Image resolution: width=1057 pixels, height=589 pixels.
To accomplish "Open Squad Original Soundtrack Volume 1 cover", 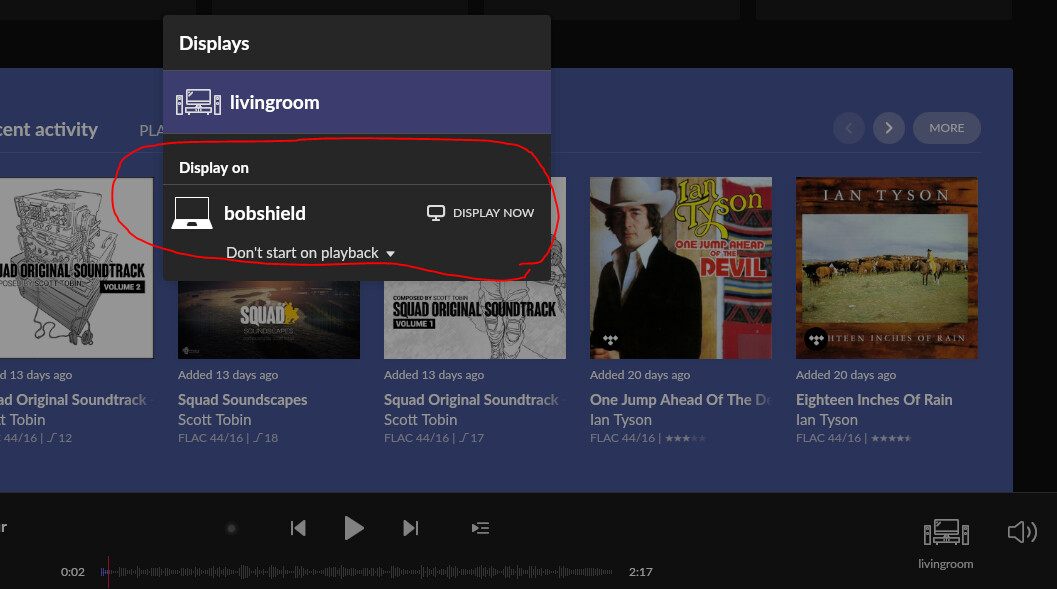I will pos(475,319).
